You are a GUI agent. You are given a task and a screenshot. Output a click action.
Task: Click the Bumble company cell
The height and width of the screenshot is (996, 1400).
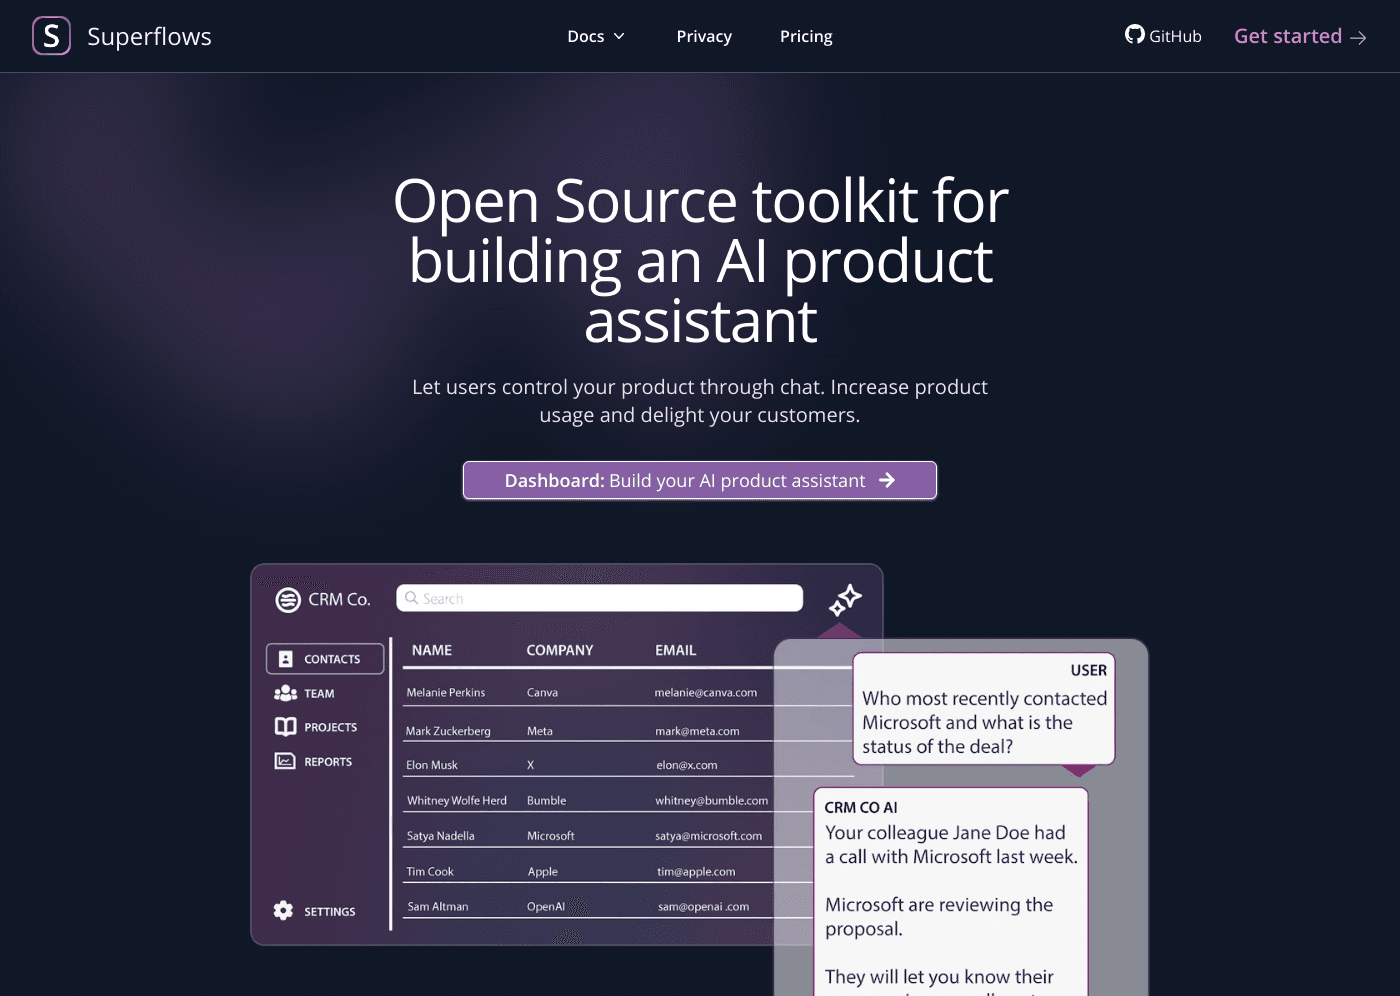coord(546,800)
